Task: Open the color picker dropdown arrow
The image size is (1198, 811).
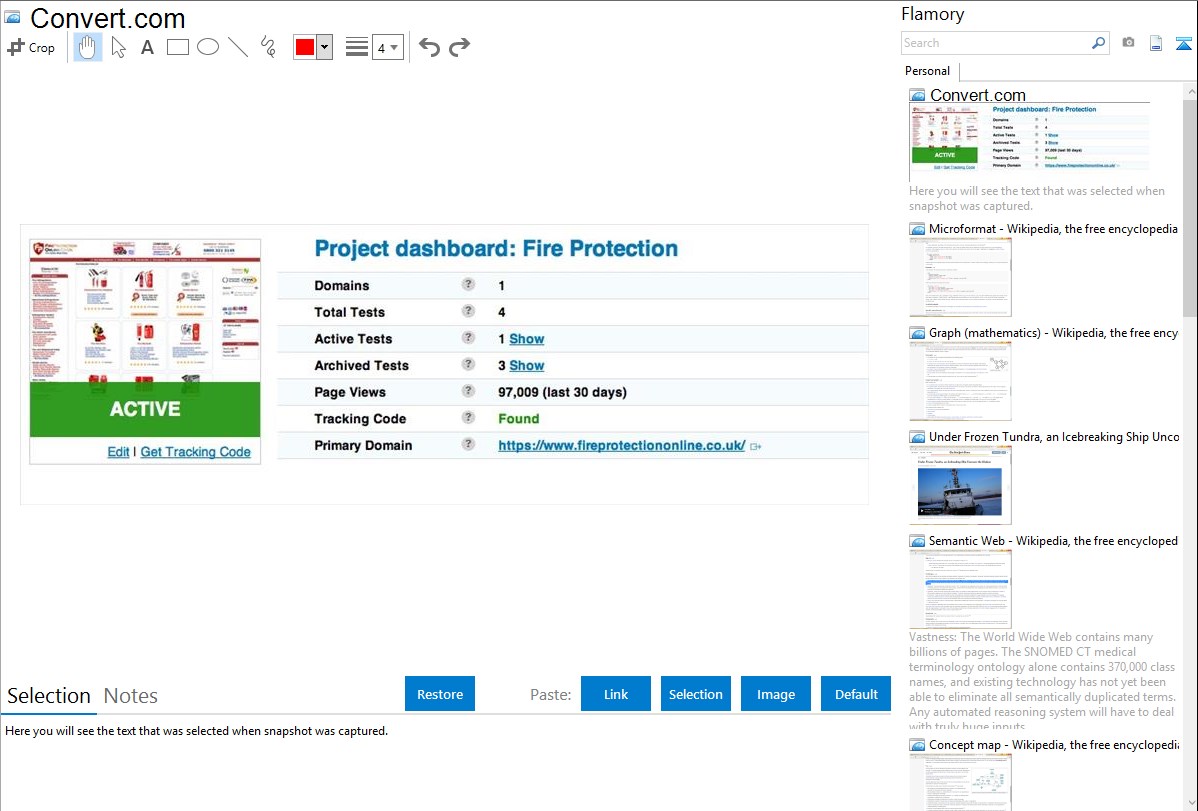Action: click(324, 47)
